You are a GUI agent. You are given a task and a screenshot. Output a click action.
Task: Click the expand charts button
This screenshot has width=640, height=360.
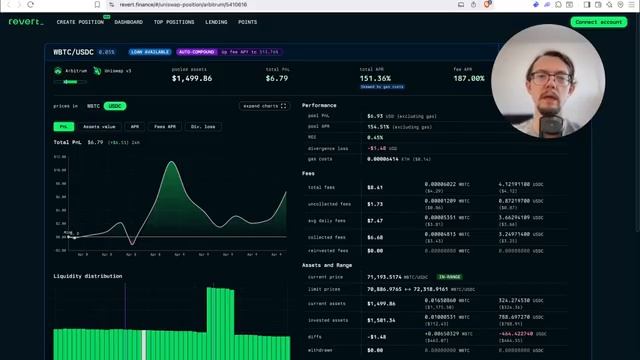[x=264, y=106]
